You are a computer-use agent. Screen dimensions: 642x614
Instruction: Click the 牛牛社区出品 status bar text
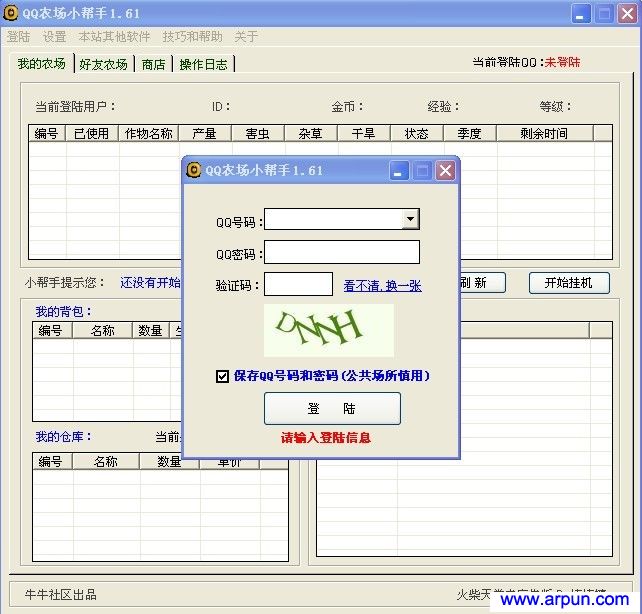click(x=61, y=594)
